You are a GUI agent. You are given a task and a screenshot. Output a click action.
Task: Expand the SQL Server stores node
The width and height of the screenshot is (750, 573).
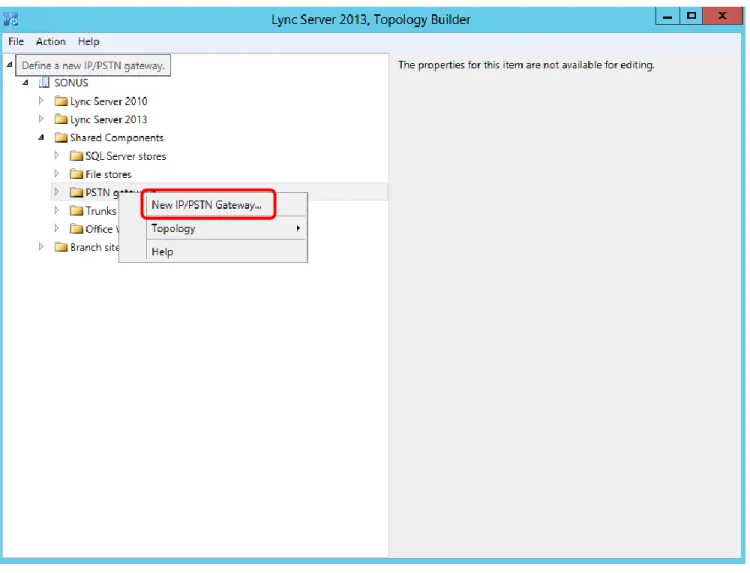coord(56,155)
